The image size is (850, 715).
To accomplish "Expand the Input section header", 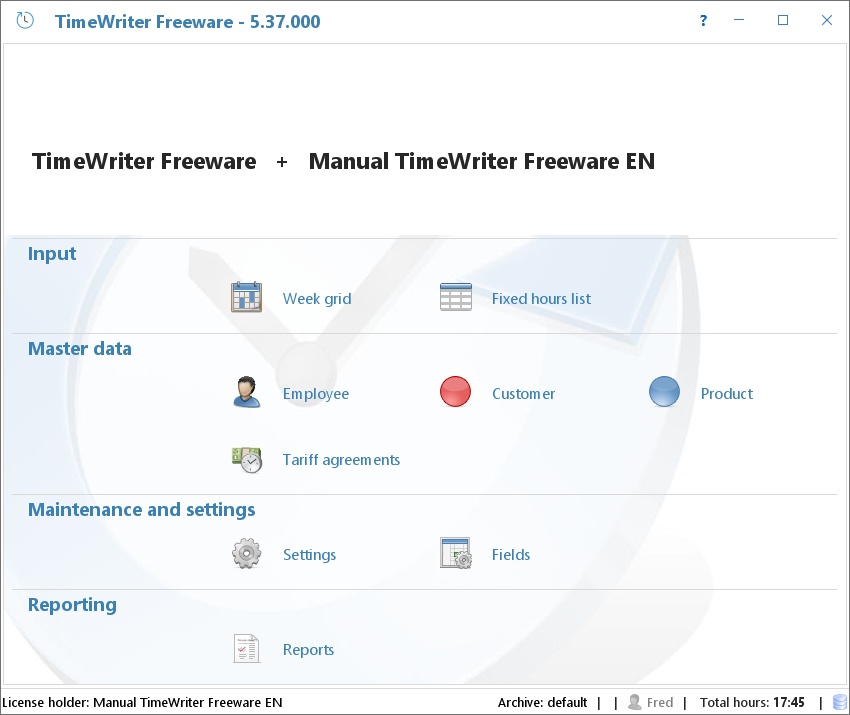I will pos(51,253).
